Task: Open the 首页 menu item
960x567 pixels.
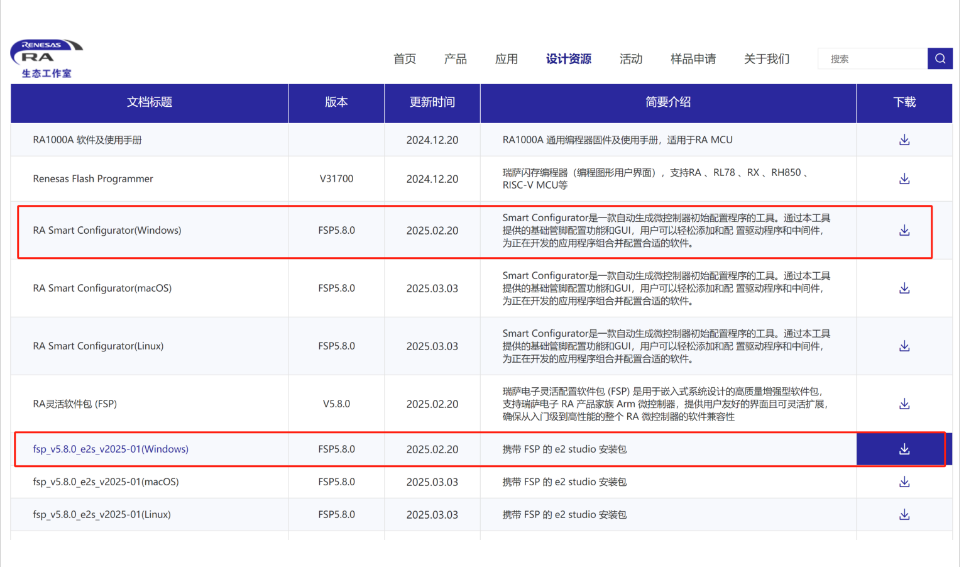Action: coord(404,59)
